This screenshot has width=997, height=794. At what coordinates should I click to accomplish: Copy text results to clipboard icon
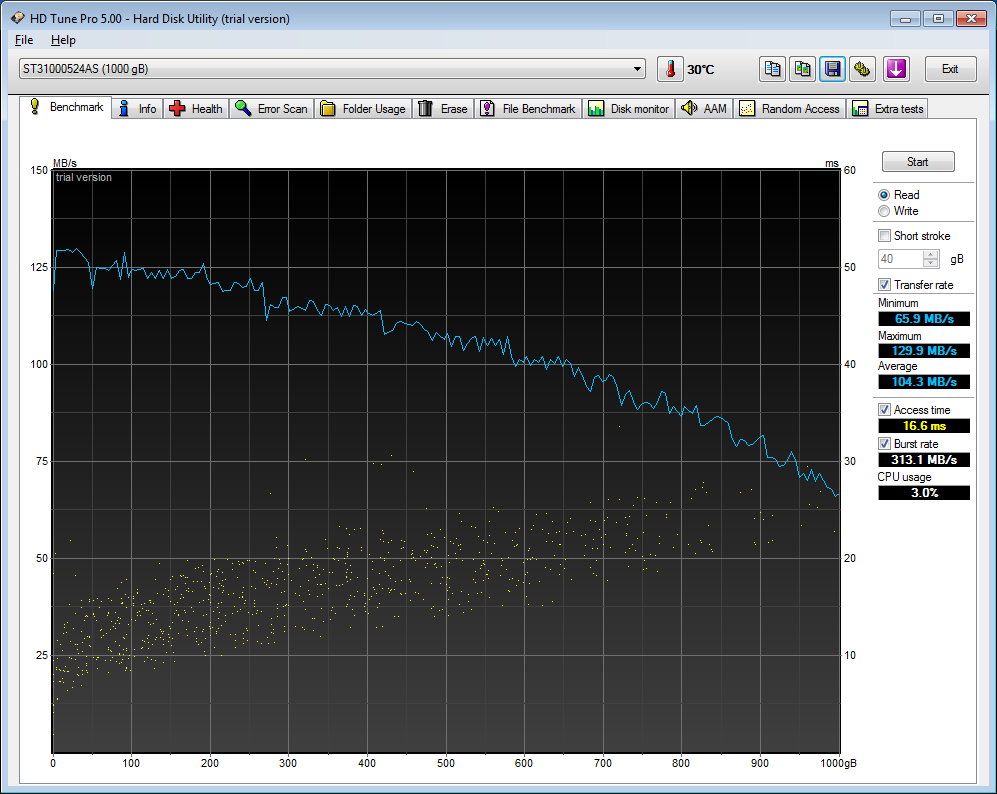(x=772, y=69)
